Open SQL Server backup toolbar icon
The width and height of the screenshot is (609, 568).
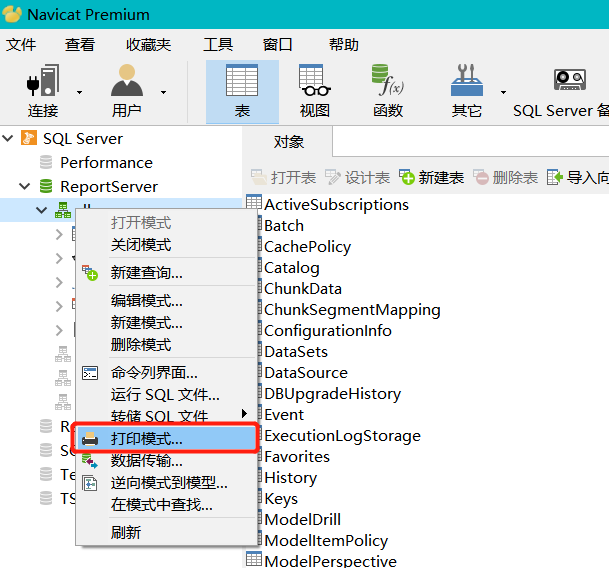coord(570,80)
